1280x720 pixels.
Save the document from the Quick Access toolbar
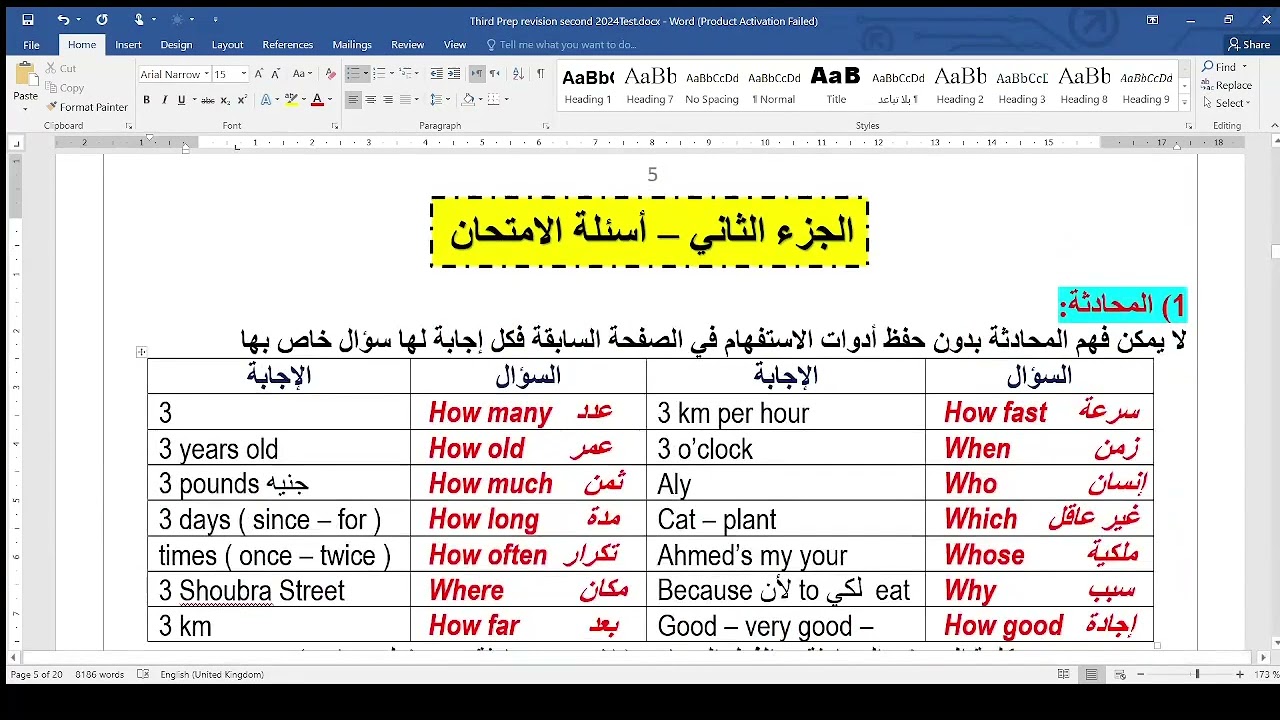pyautogui.click(x=28, y=20)
